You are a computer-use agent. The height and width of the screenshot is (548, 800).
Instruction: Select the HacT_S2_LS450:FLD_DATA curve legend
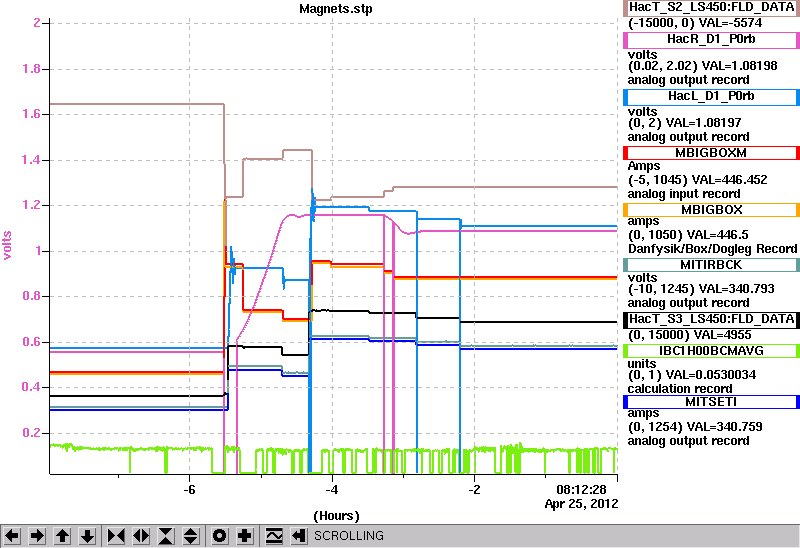[x=711, y=8]
